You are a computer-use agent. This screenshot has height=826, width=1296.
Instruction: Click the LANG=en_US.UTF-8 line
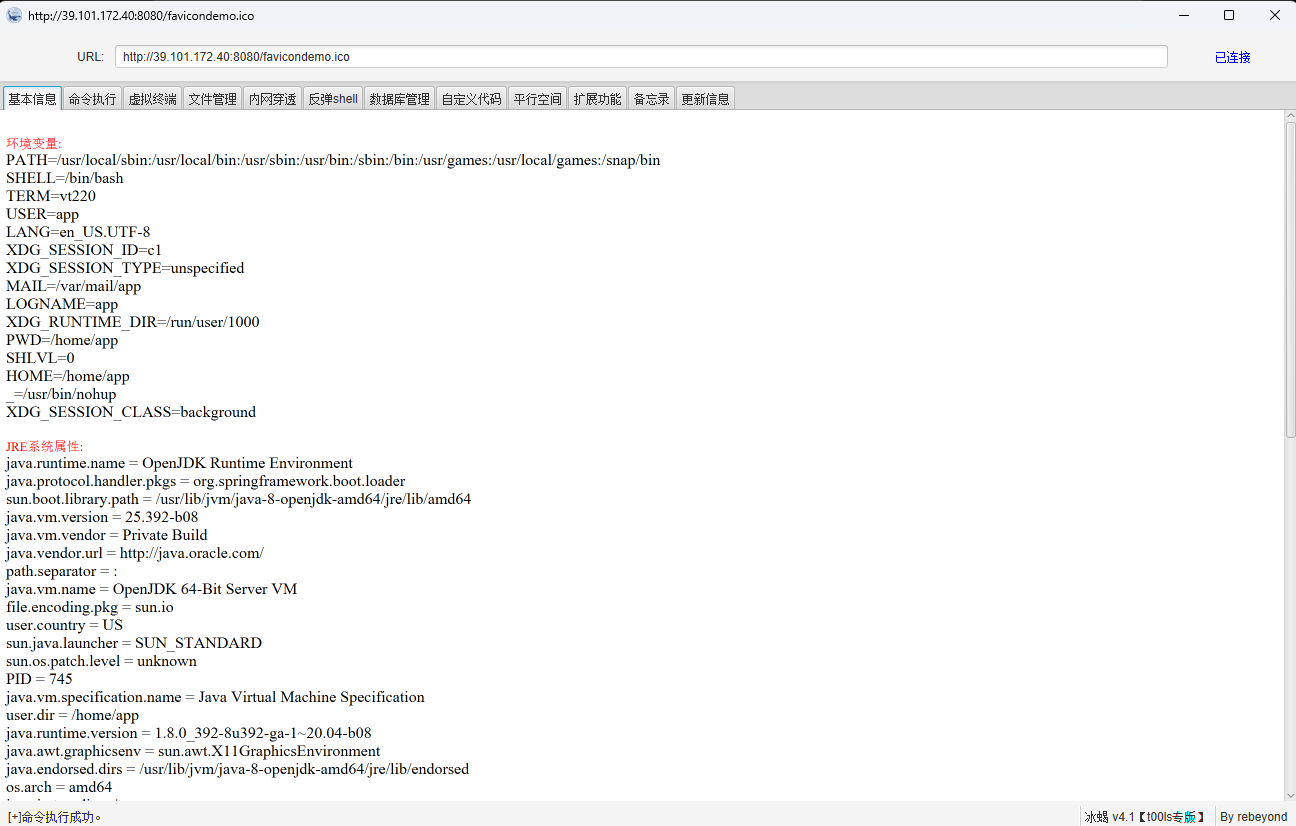pos(78,232)
